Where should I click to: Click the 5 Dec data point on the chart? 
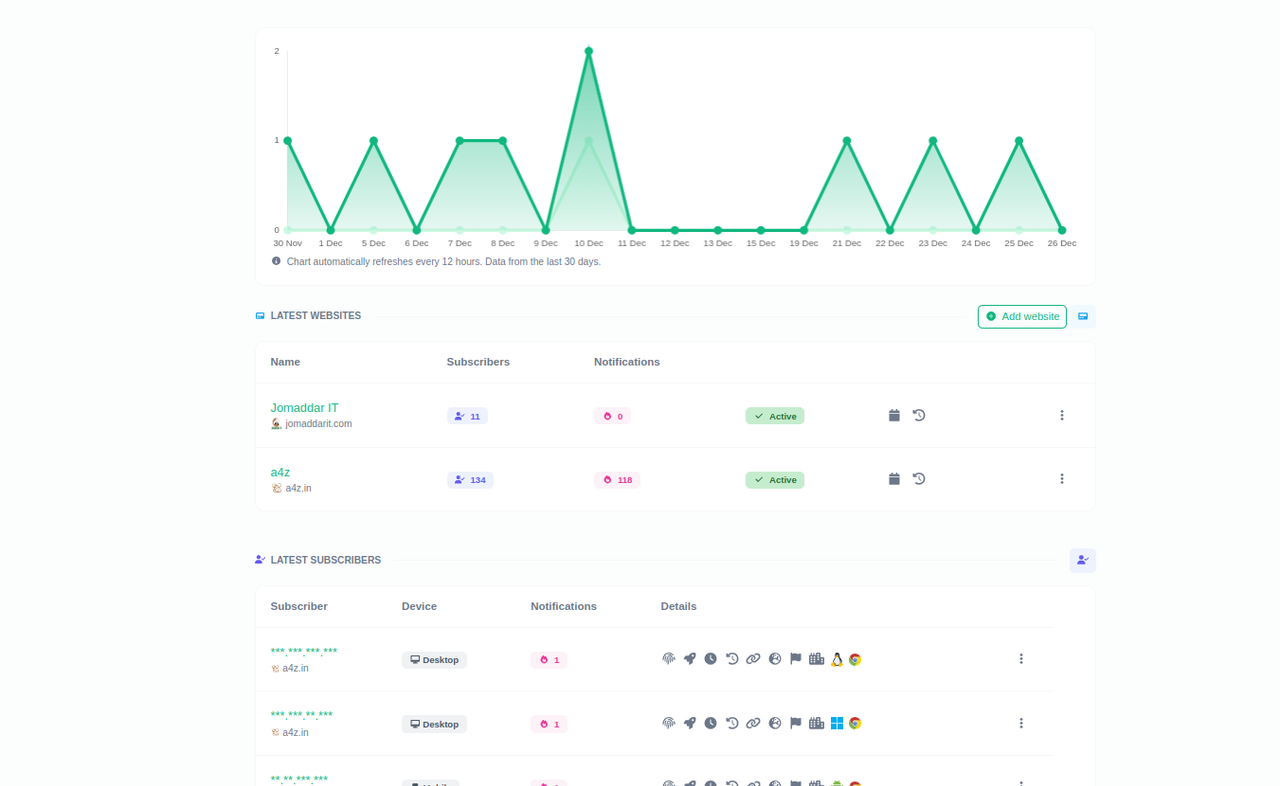(374, 141)
